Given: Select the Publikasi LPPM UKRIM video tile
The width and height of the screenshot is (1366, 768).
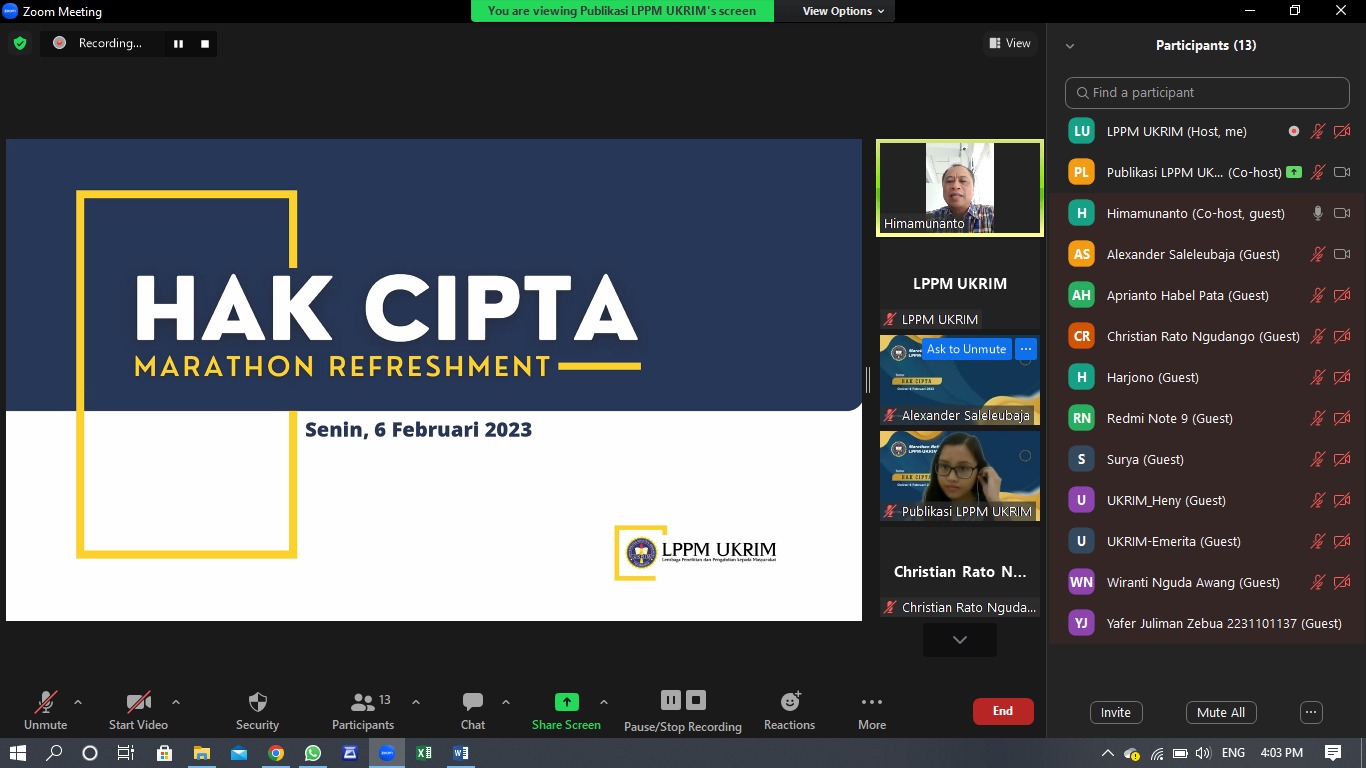Looking at the screenshot, I should [x=960, y=476].
